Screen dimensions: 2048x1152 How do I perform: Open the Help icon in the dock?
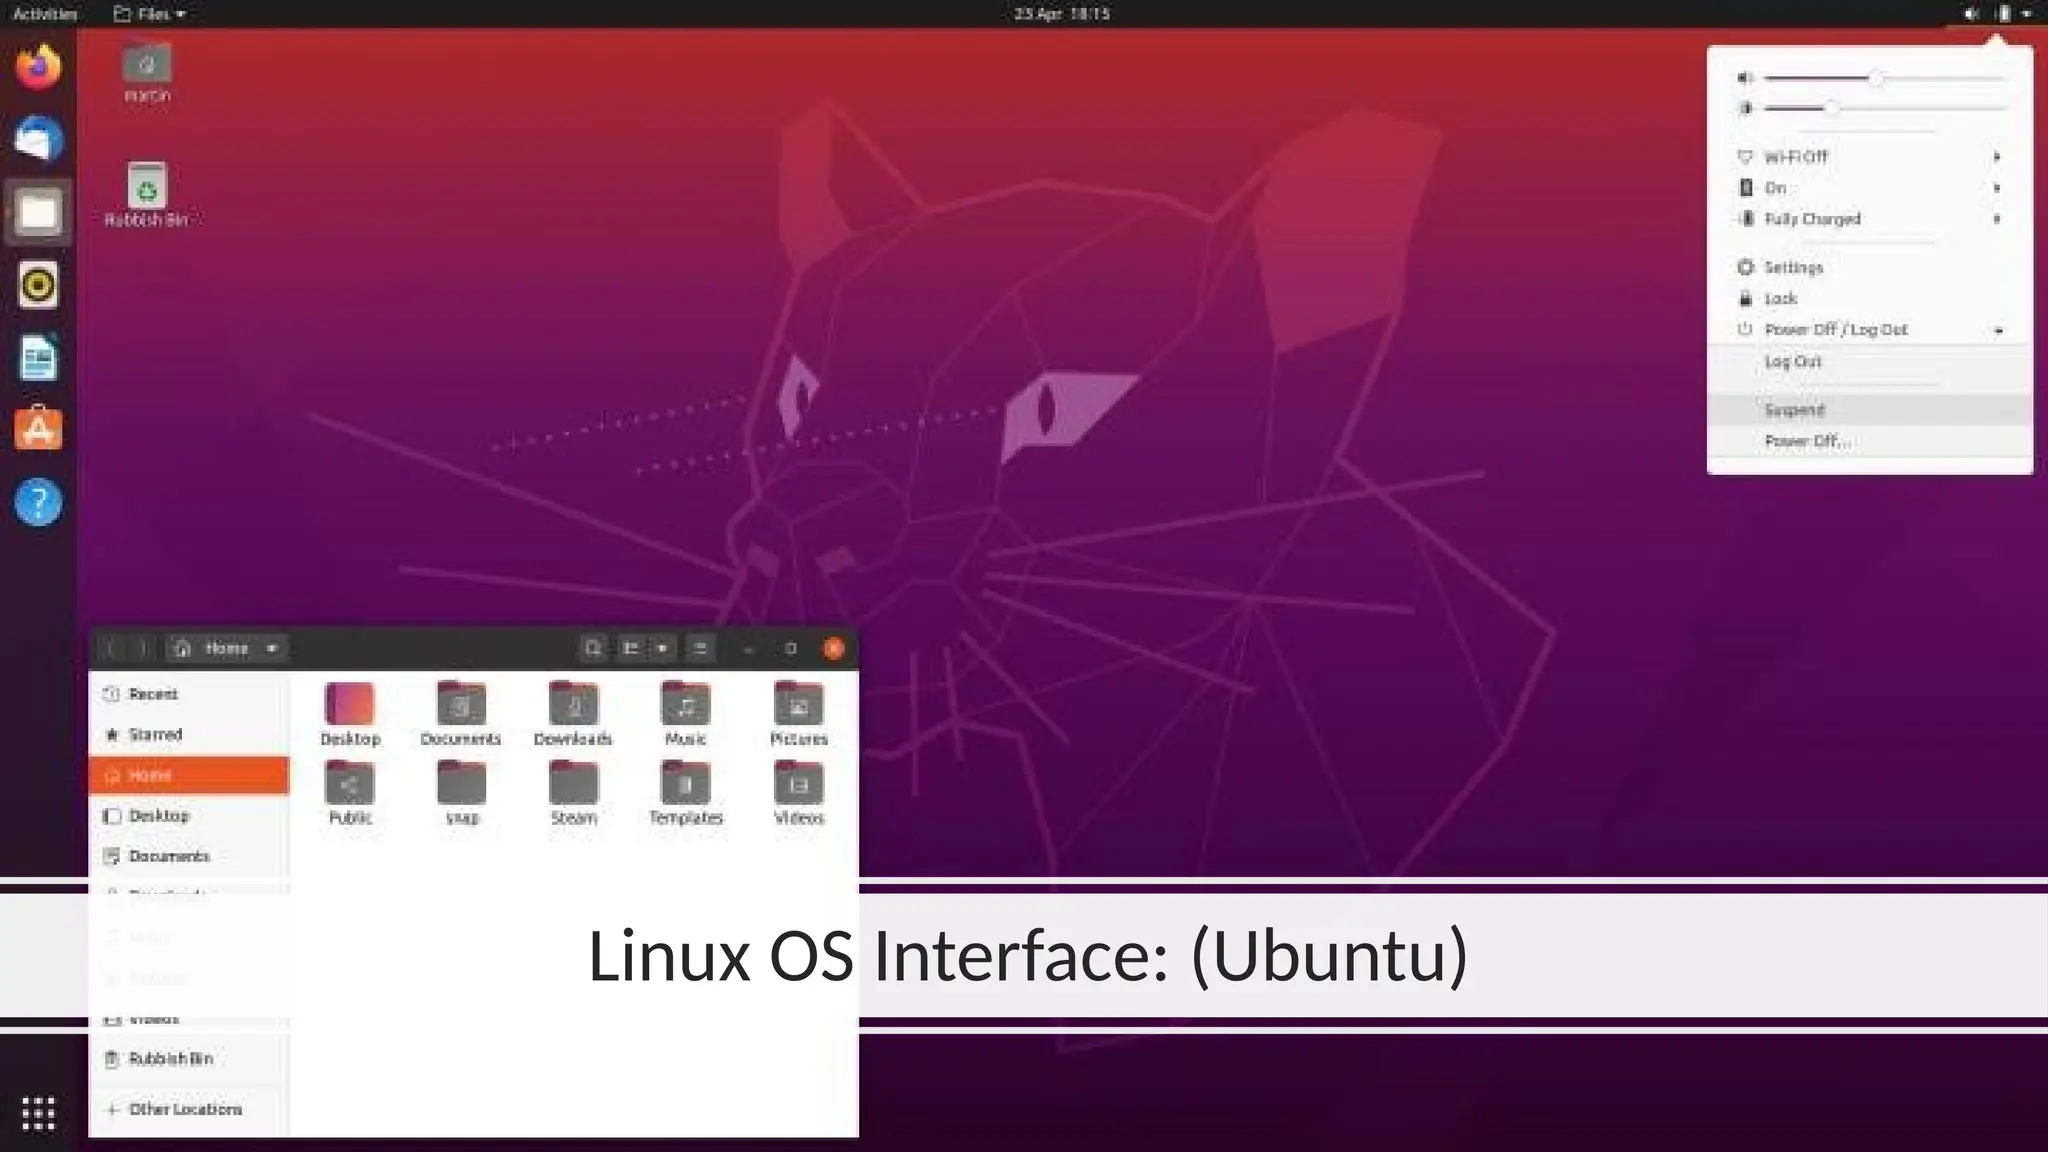pyautogui.click(x=38, y=502)
